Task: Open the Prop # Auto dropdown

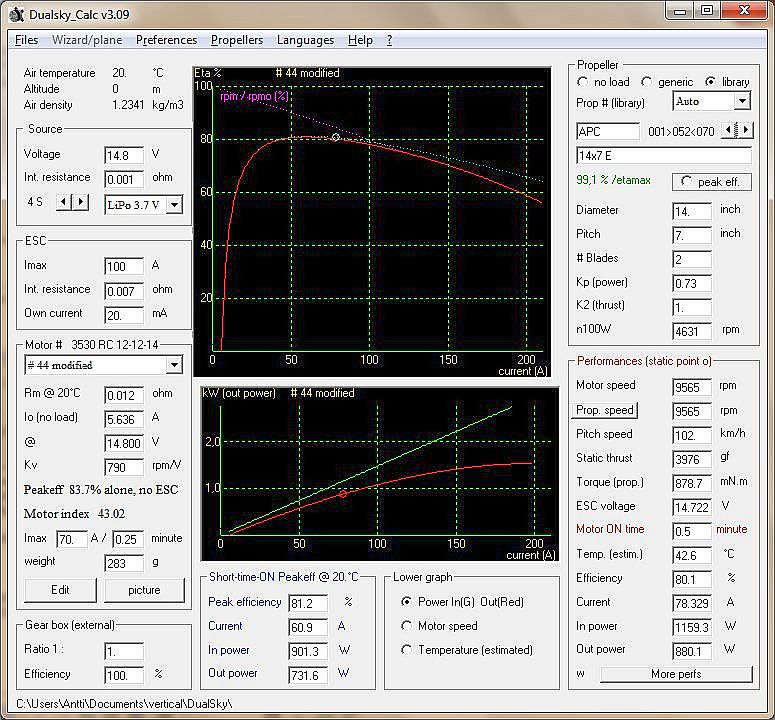Action: [x=741, y=102]
